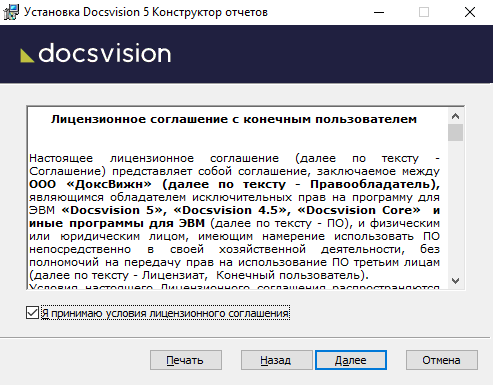This screenshot has width=493, height=385.
Task: Minimize the installer window
Action: coord(379,12)
